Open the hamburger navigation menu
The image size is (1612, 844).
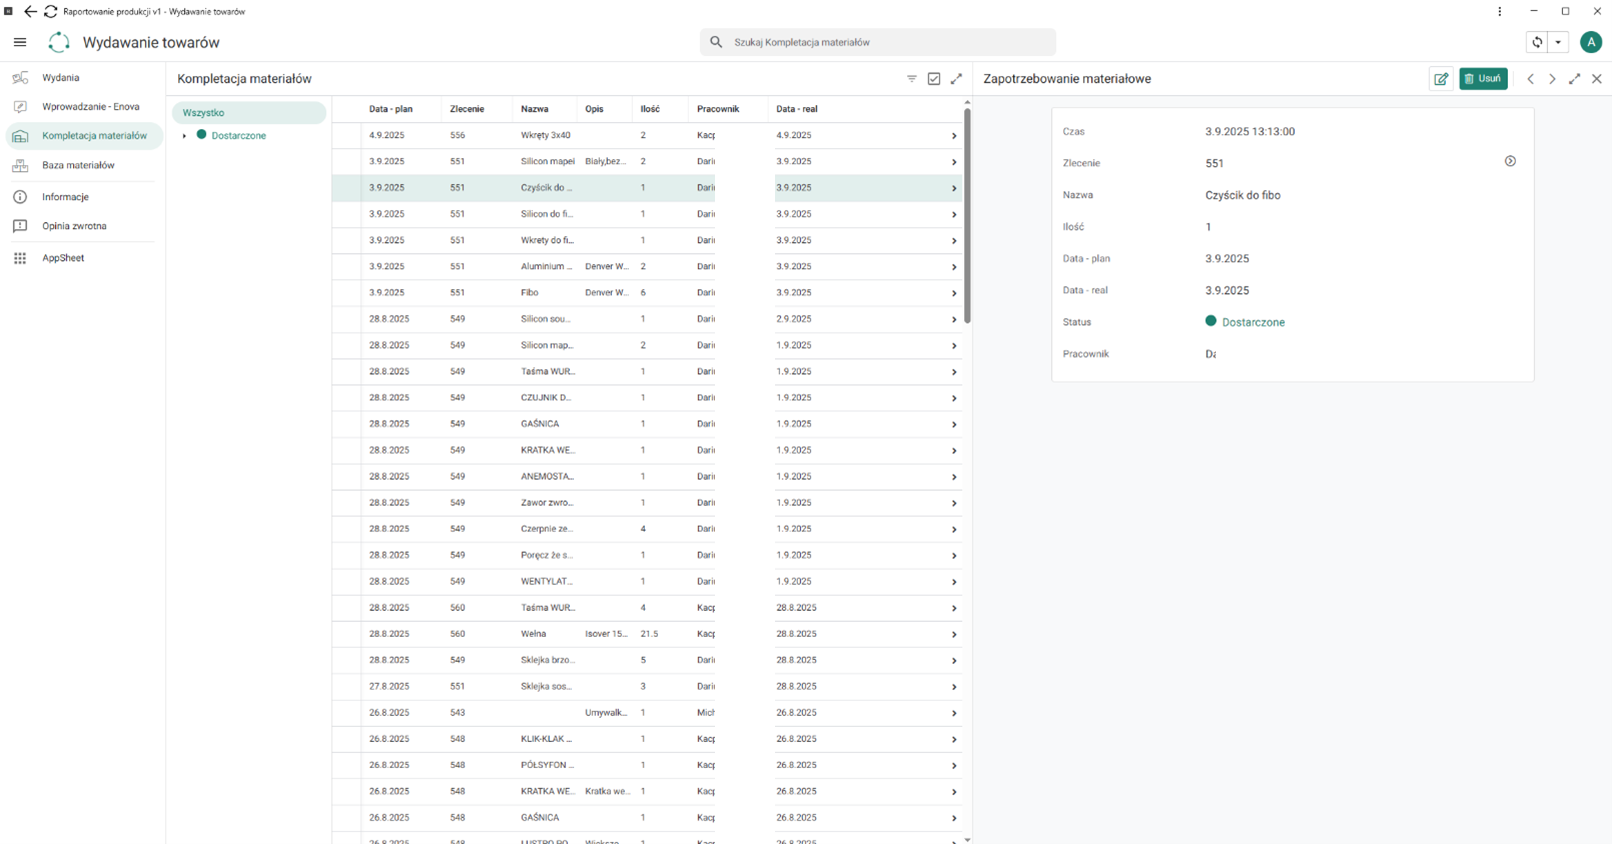(20, 42)
